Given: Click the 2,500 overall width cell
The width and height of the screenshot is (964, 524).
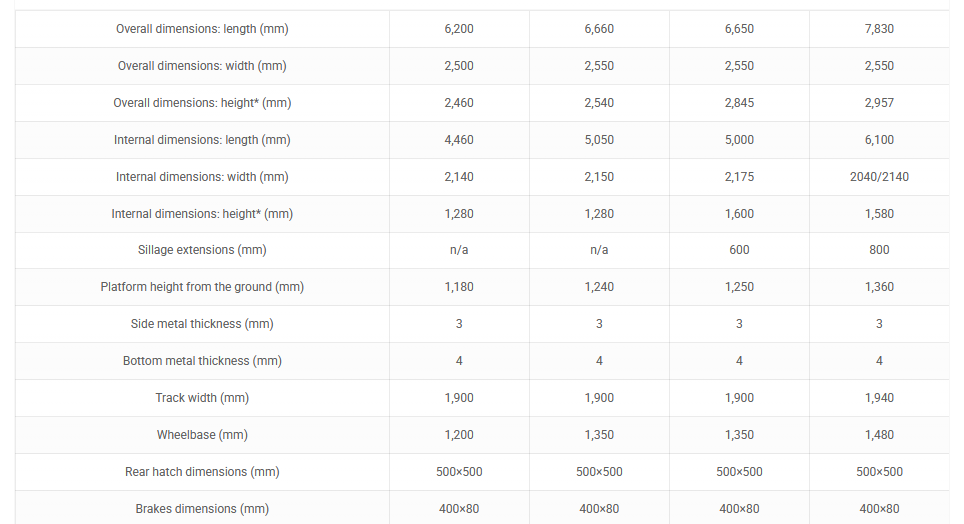Looking at the screenshot, I should (459, 66).
